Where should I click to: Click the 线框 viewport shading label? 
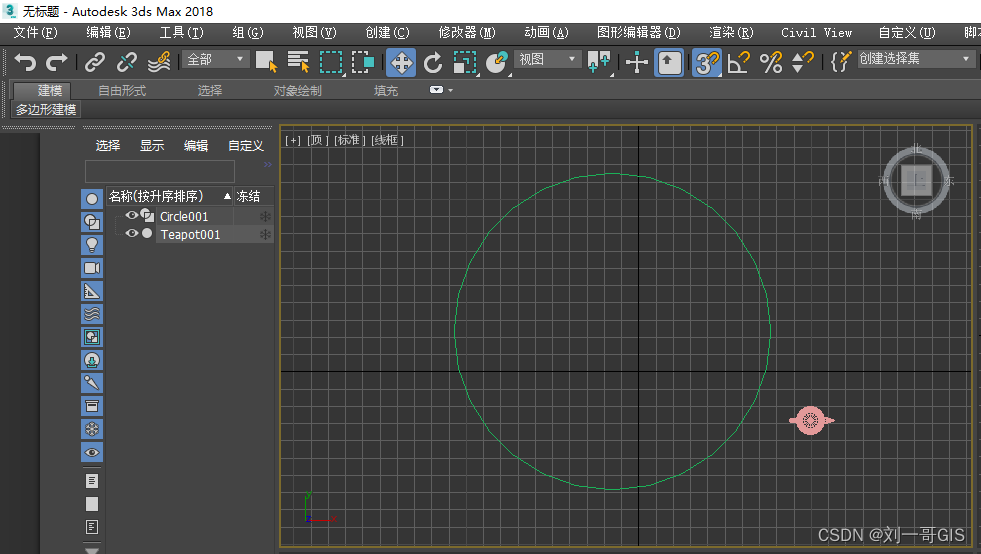point(388,140)
